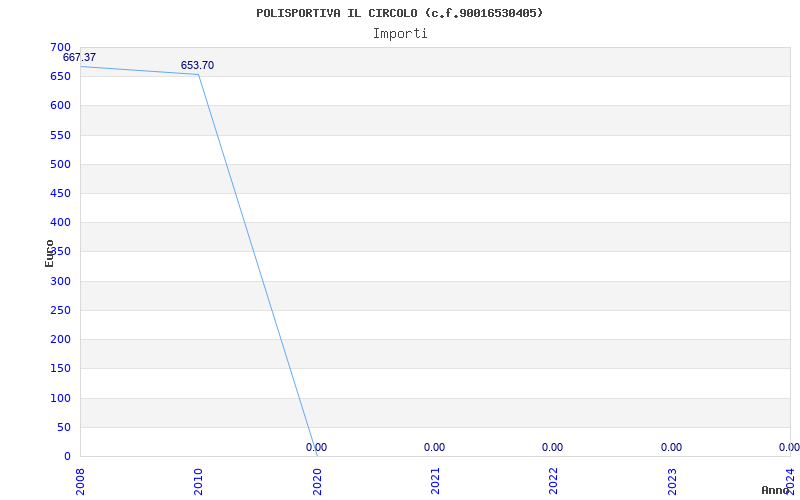The width and height of the screenshot is (800, 500).
Task: Click the 2023 x-axis label
Action: point(672,482)
